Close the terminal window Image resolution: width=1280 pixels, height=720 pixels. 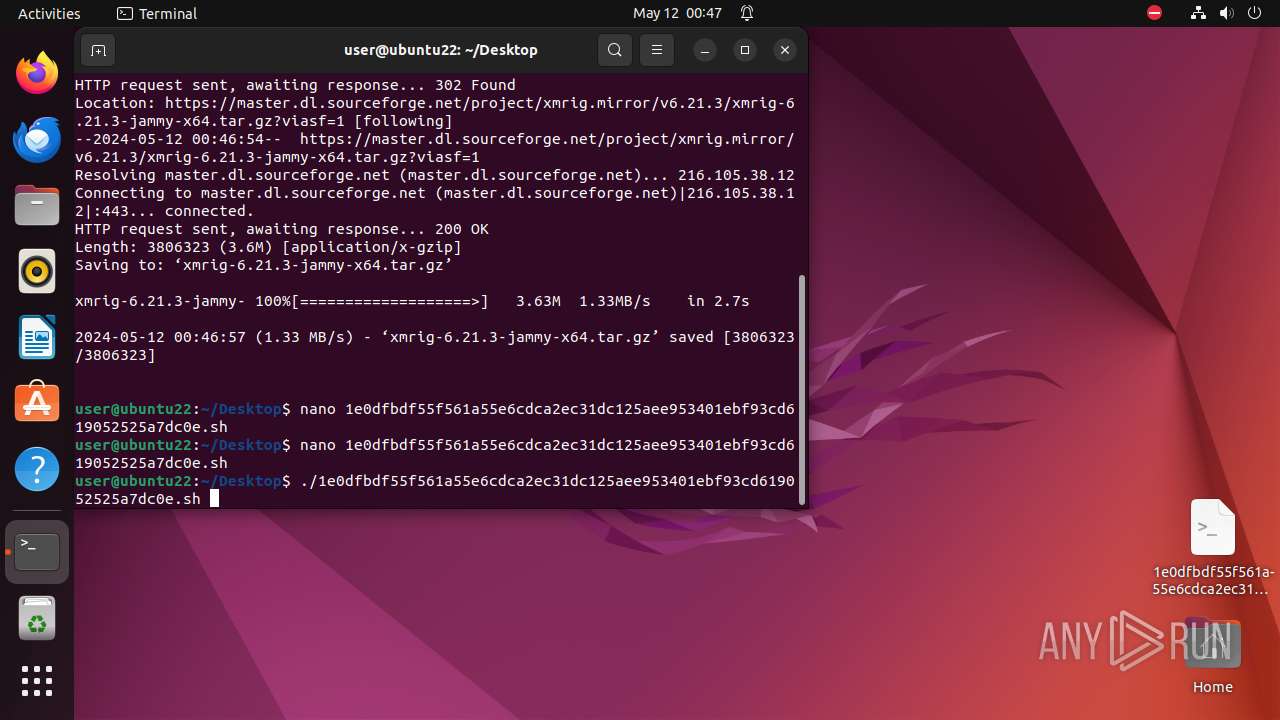785,50
